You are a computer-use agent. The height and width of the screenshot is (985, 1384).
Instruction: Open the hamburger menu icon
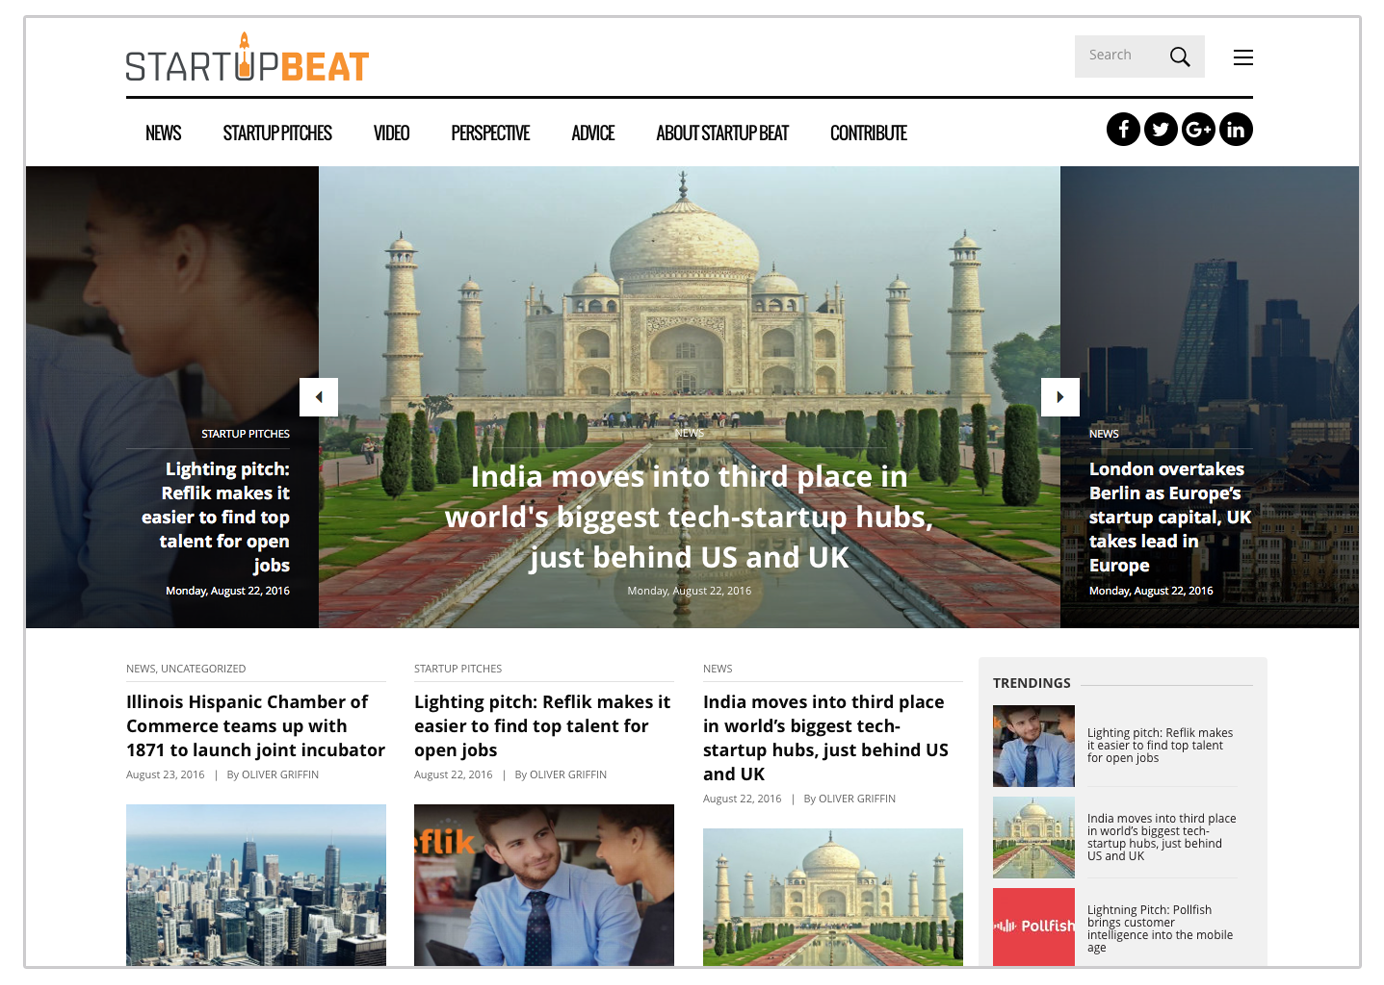coord(1243,57)
